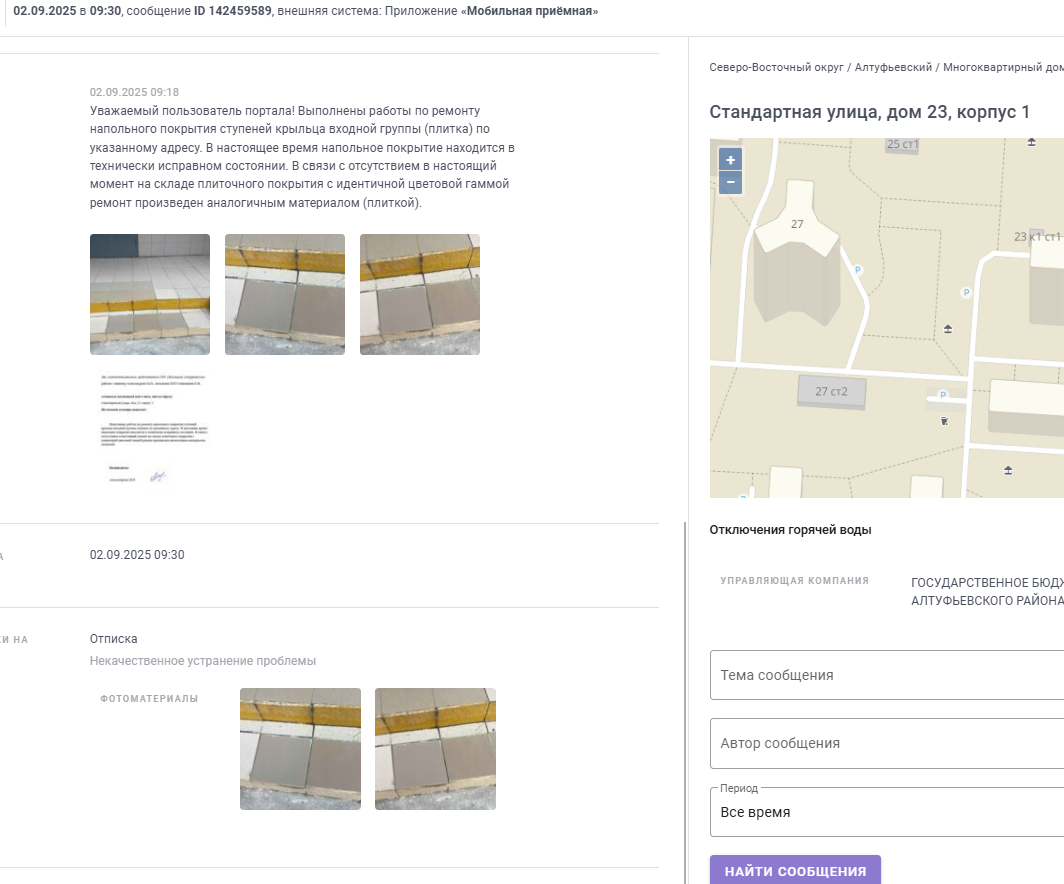The height and width of the screenshot is (884, 1064).
Task: Click Многоквартирный дом breadcrumb
Action: coord(1003,67)
